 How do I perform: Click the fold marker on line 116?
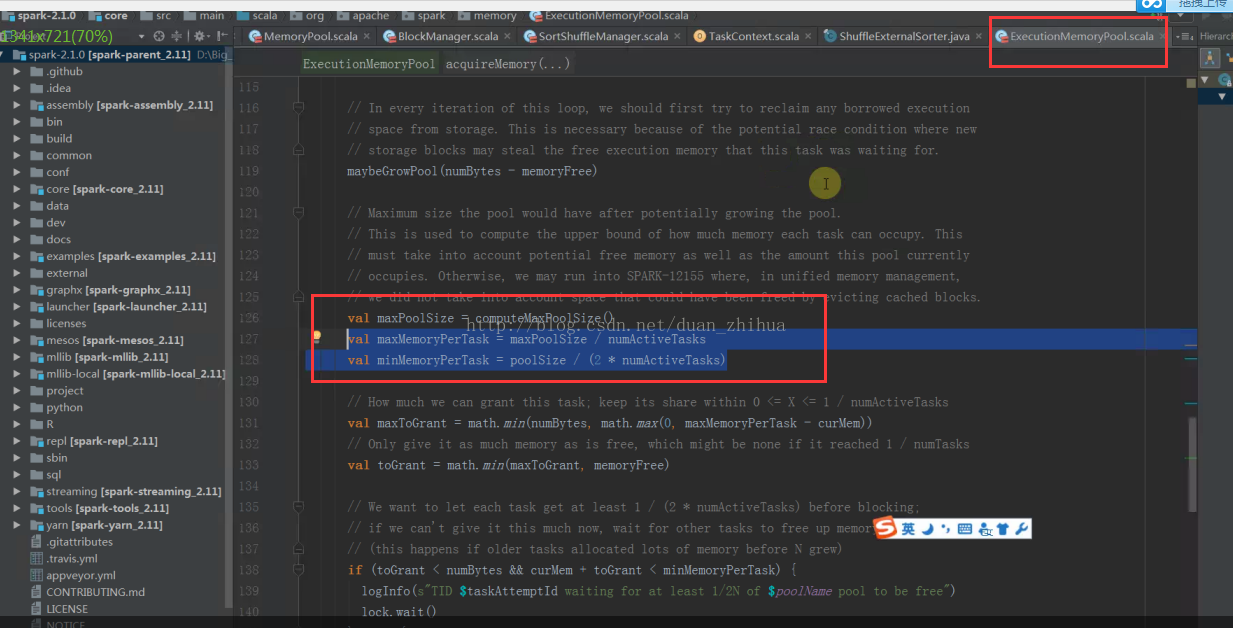coord(298,108)
